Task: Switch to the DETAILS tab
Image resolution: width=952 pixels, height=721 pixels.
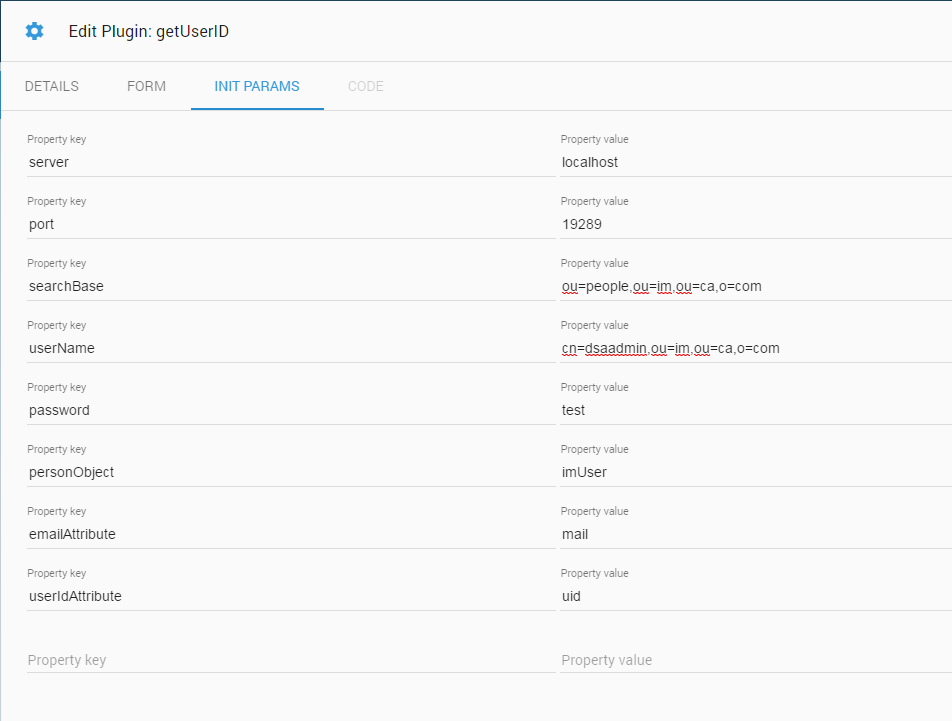Action: (52, 86)
